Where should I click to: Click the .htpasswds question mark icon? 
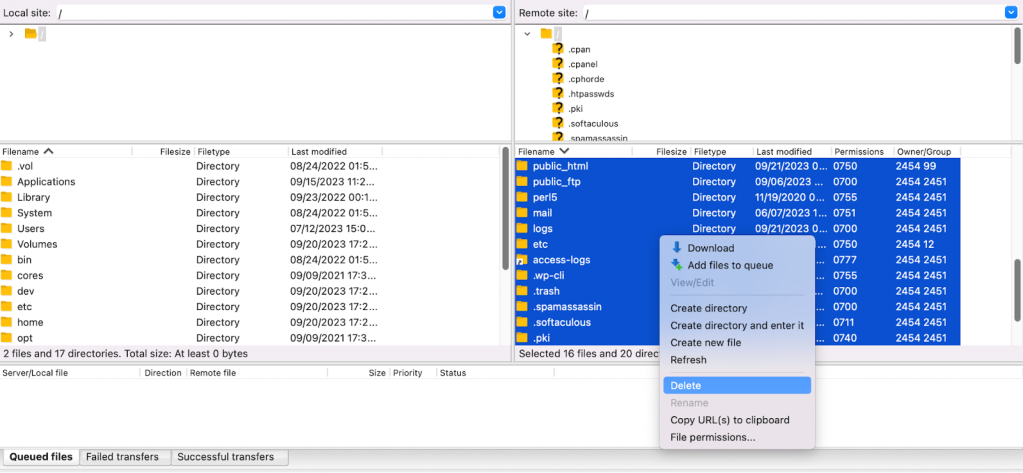(558, 93)
